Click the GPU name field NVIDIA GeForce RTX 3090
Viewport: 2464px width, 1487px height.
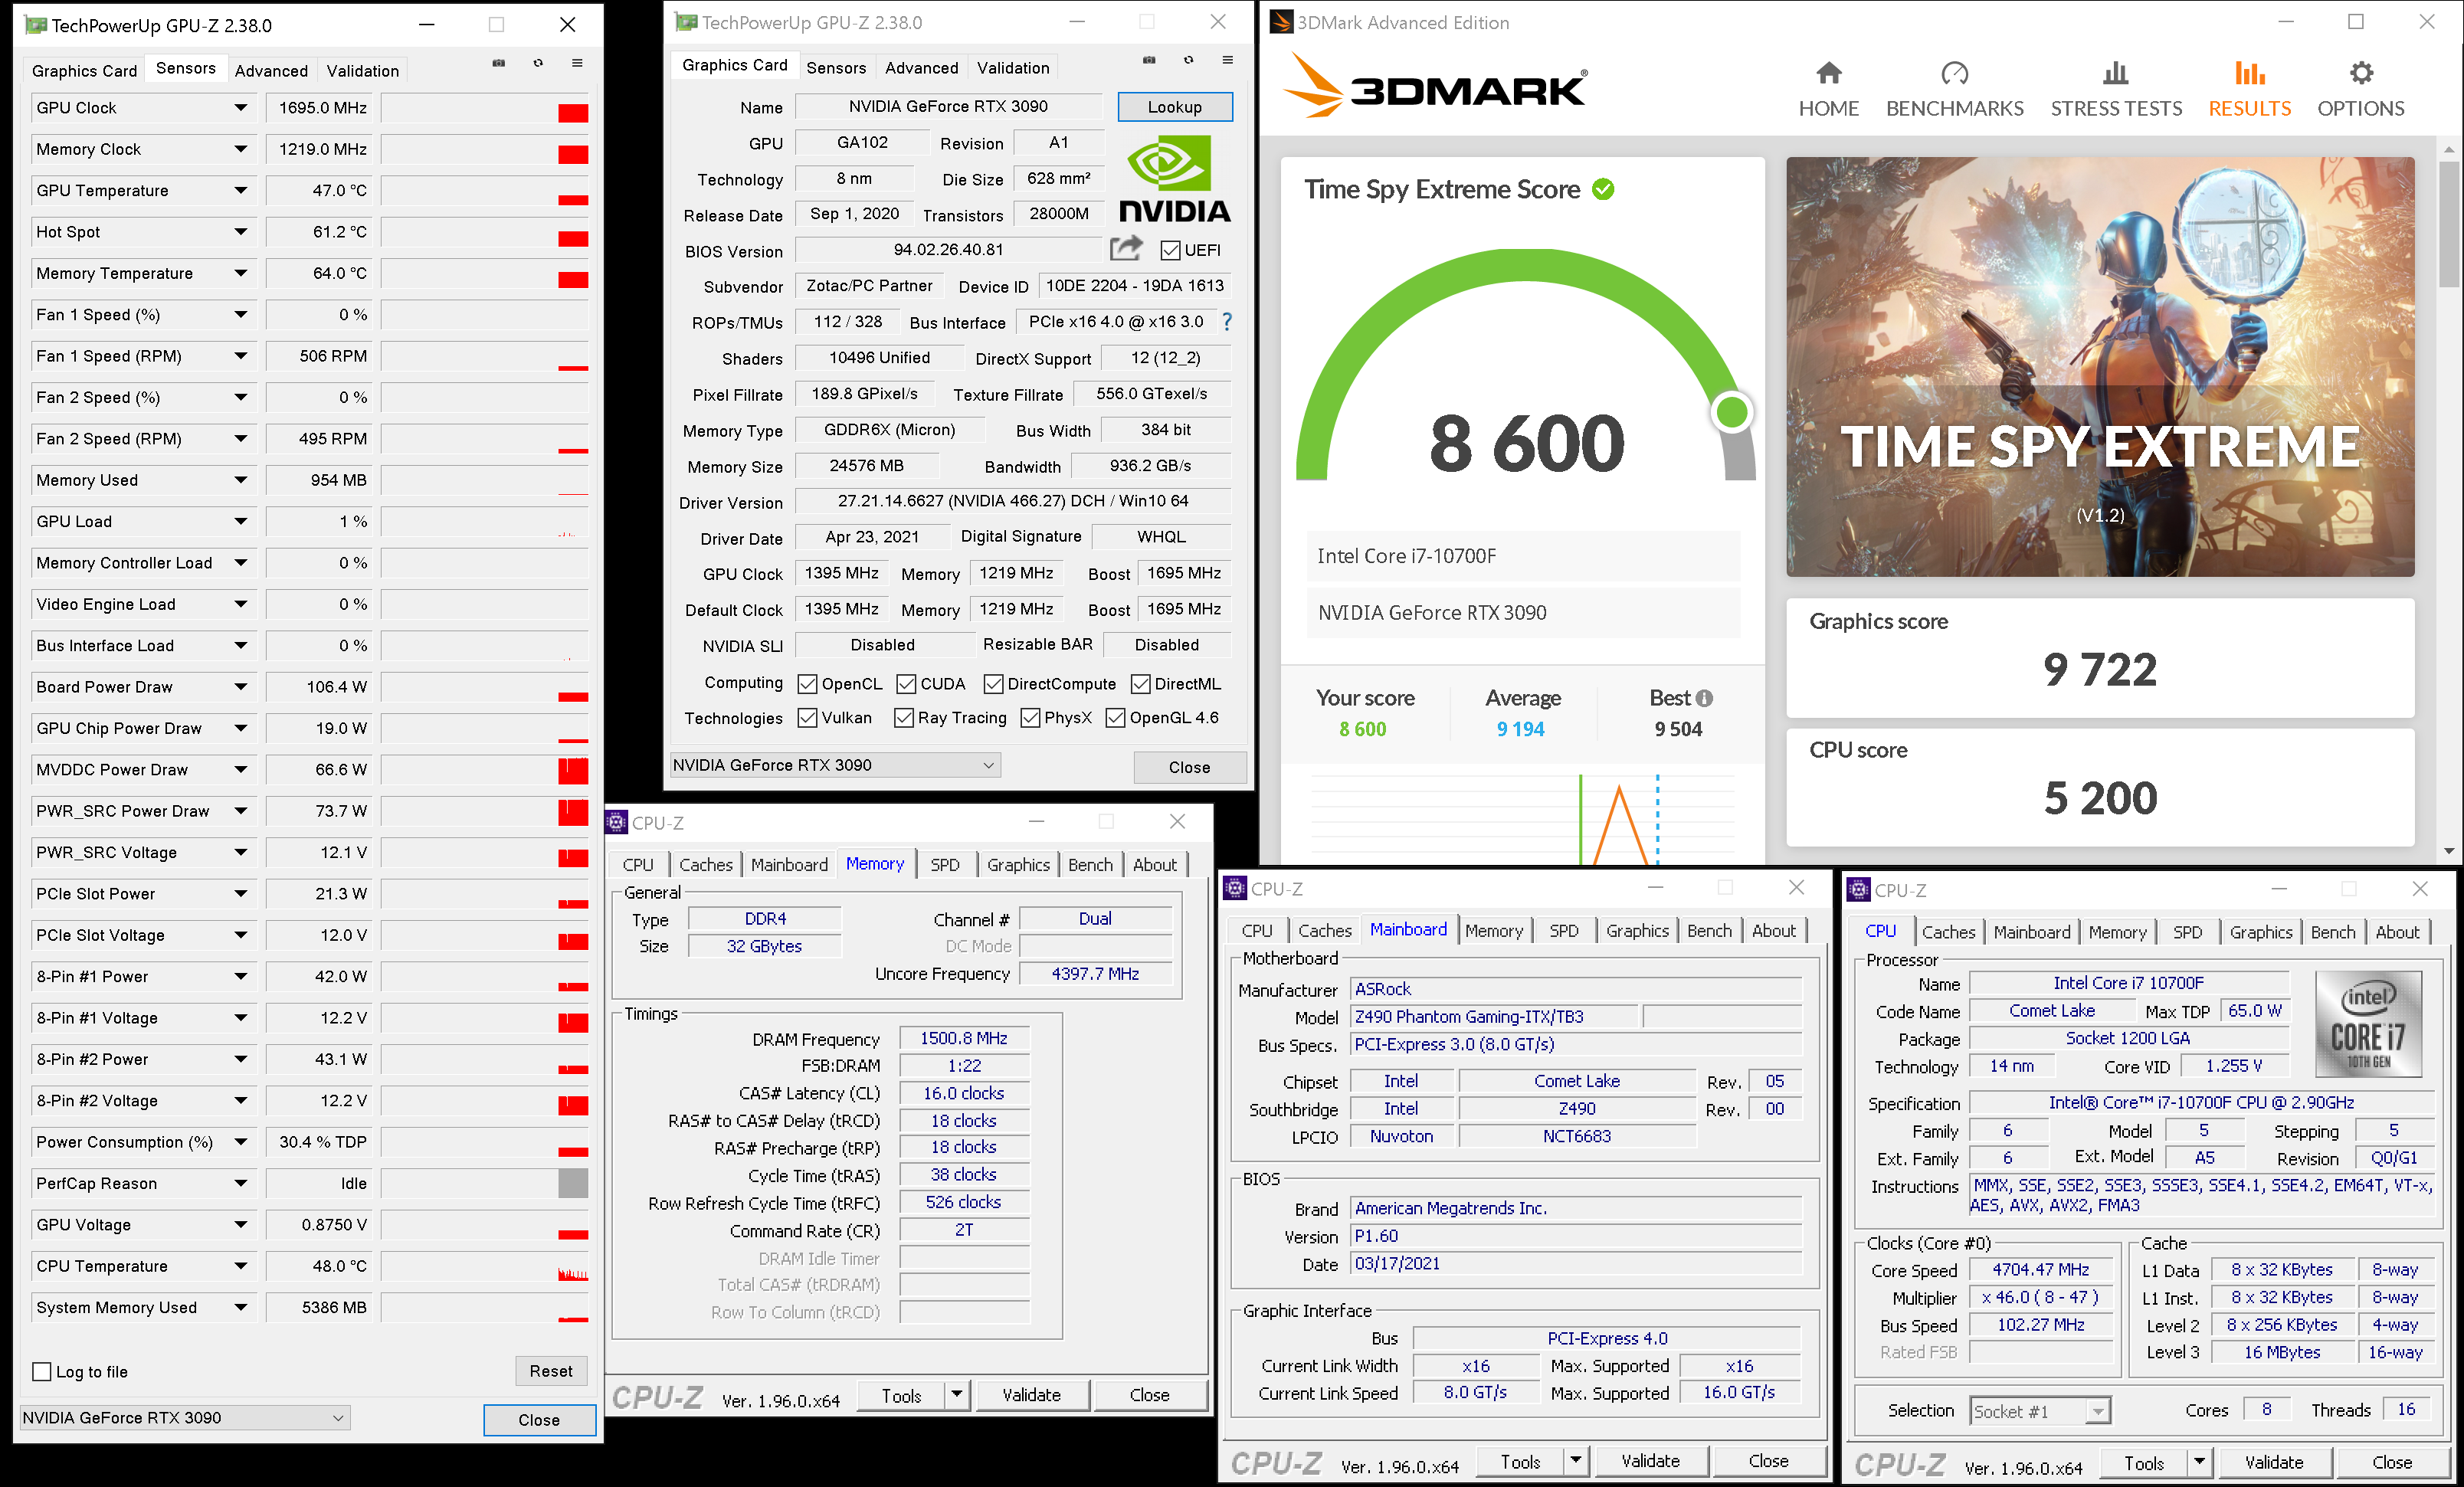948,106
